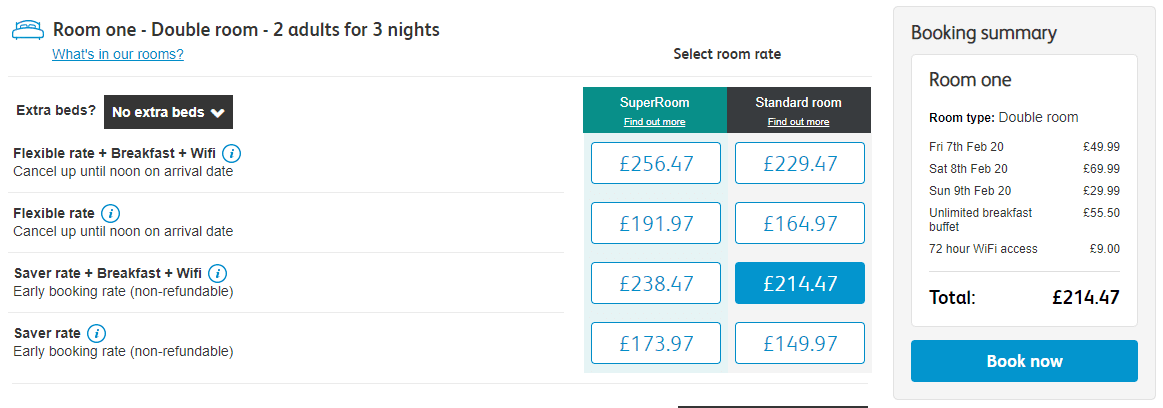
Task: Click info icon beside Flexible rate + Breakfast + Wifi
Action: pyautogui.click(x=231, y=154)
